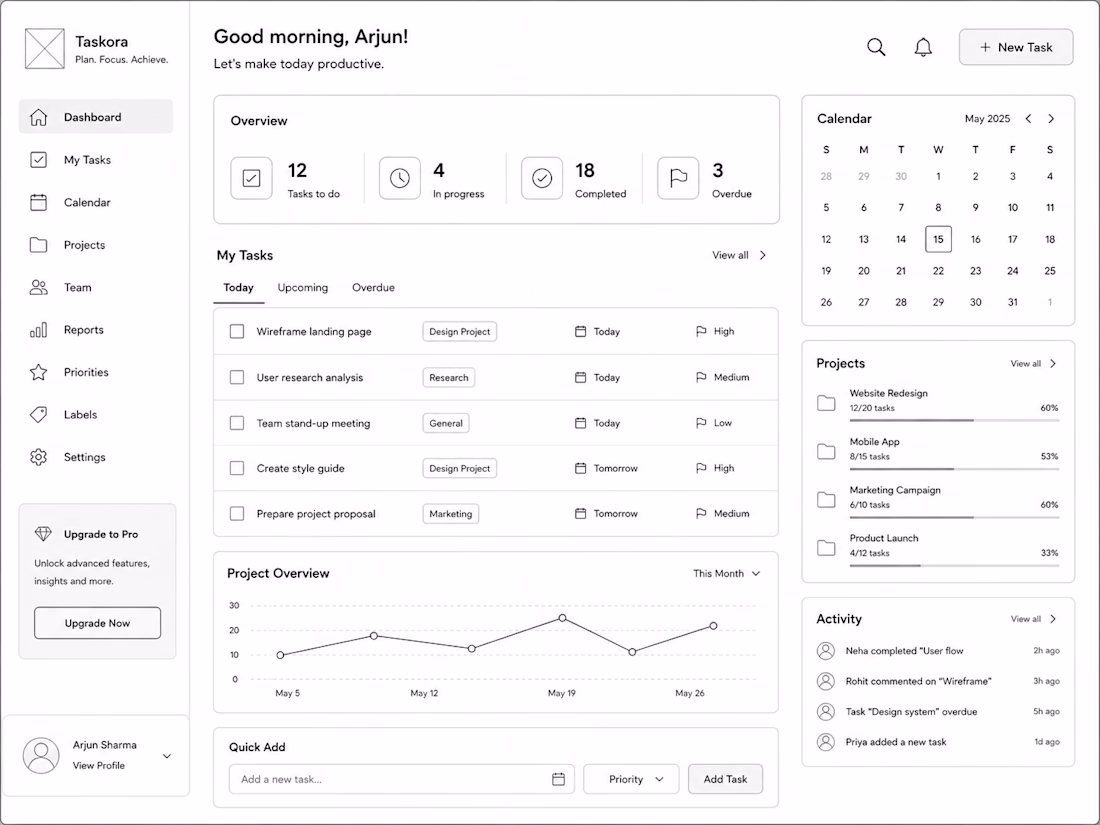1100x825 pixels.
Task: Select May 22 in the calendar
Action: 938,271
